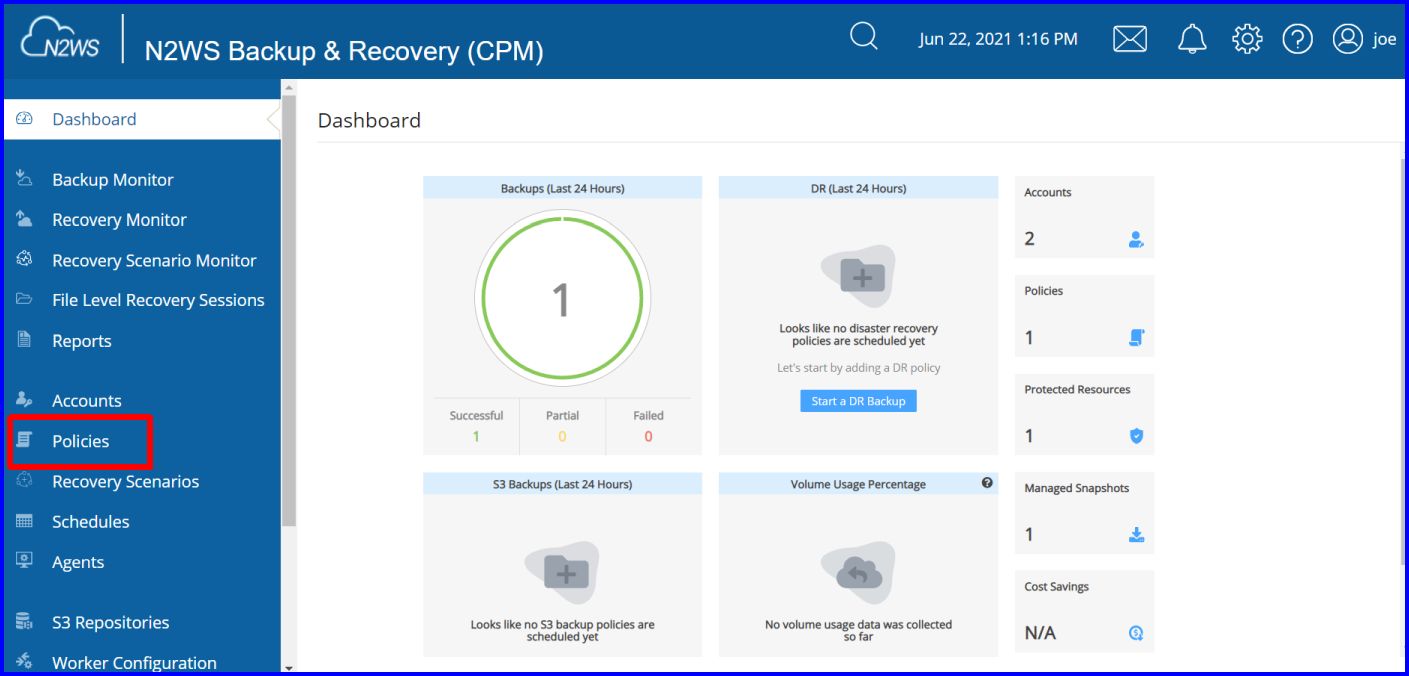
Task: Click the Accounts value 2
Action: pos(1030,239)
